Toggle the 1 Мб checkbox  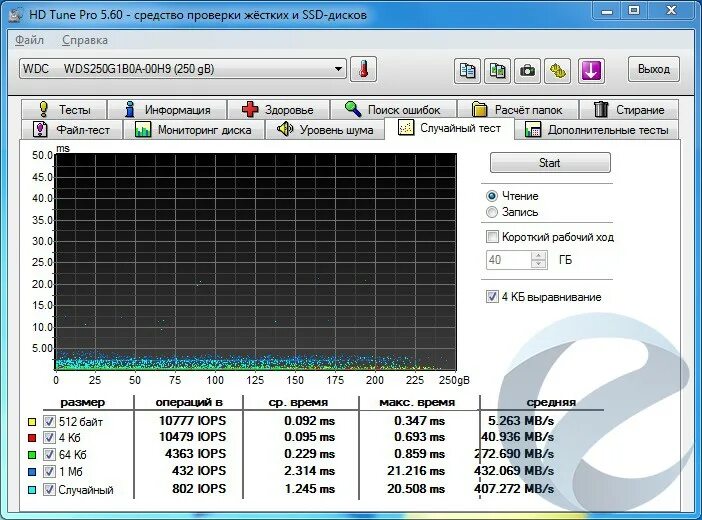coord(49,472)
